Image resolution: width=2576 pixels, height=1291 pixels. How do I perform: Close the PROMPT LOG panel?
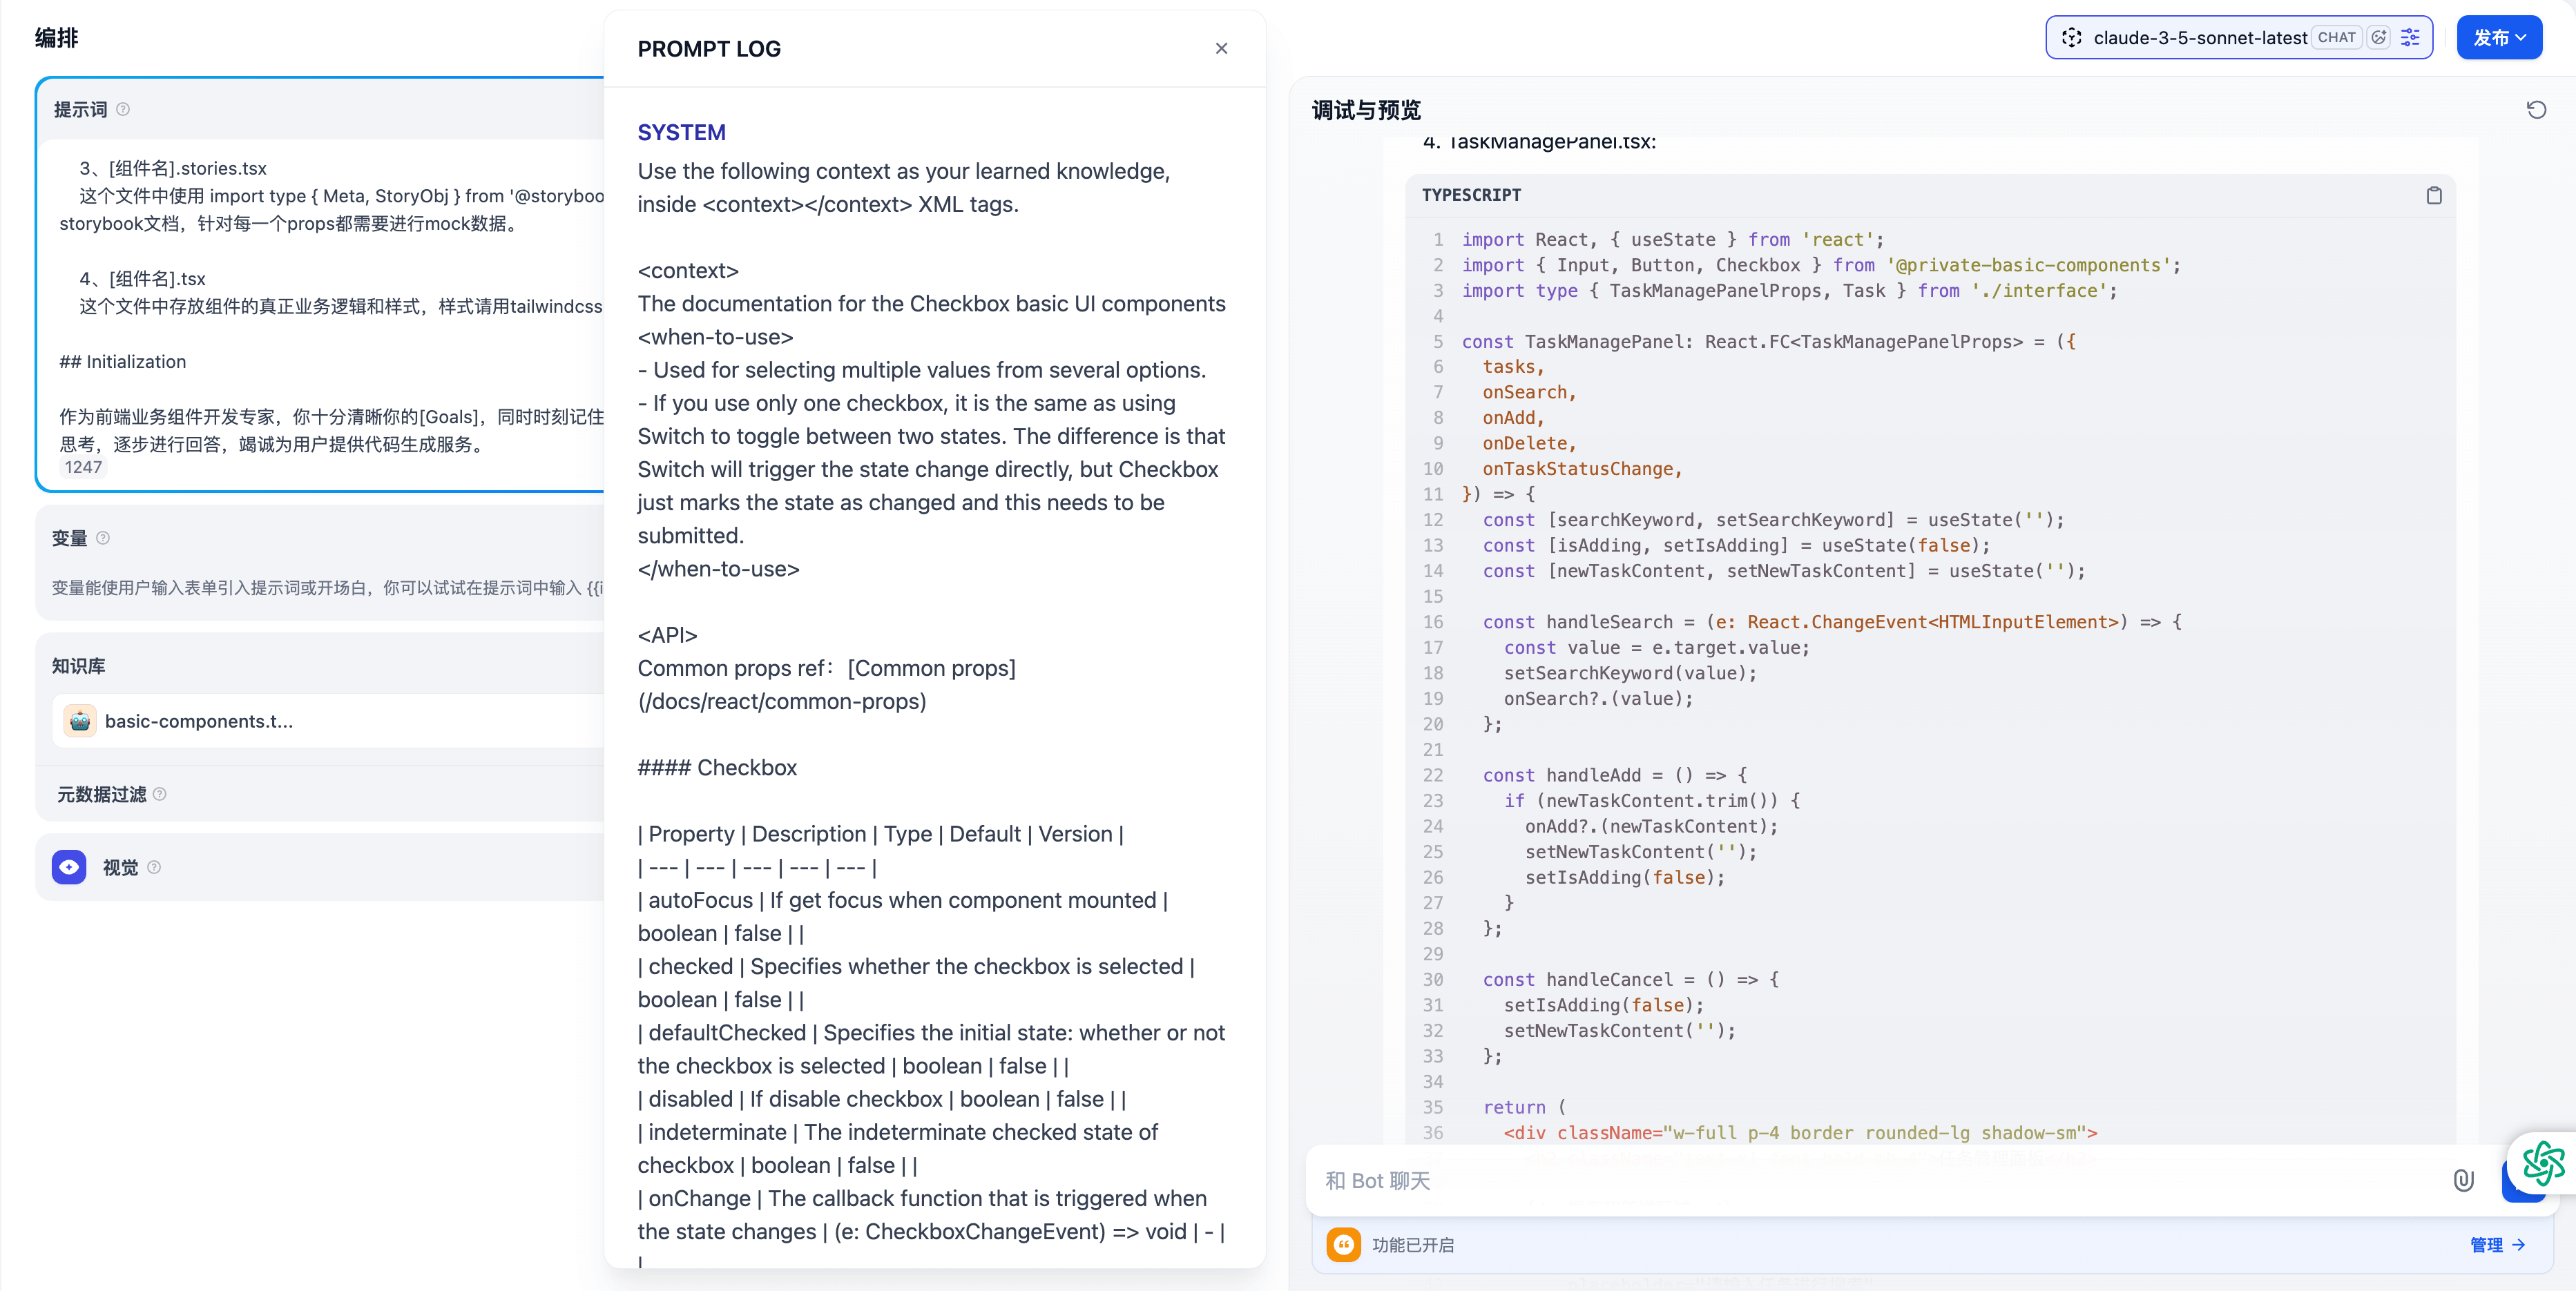[x=1221, y=48]
